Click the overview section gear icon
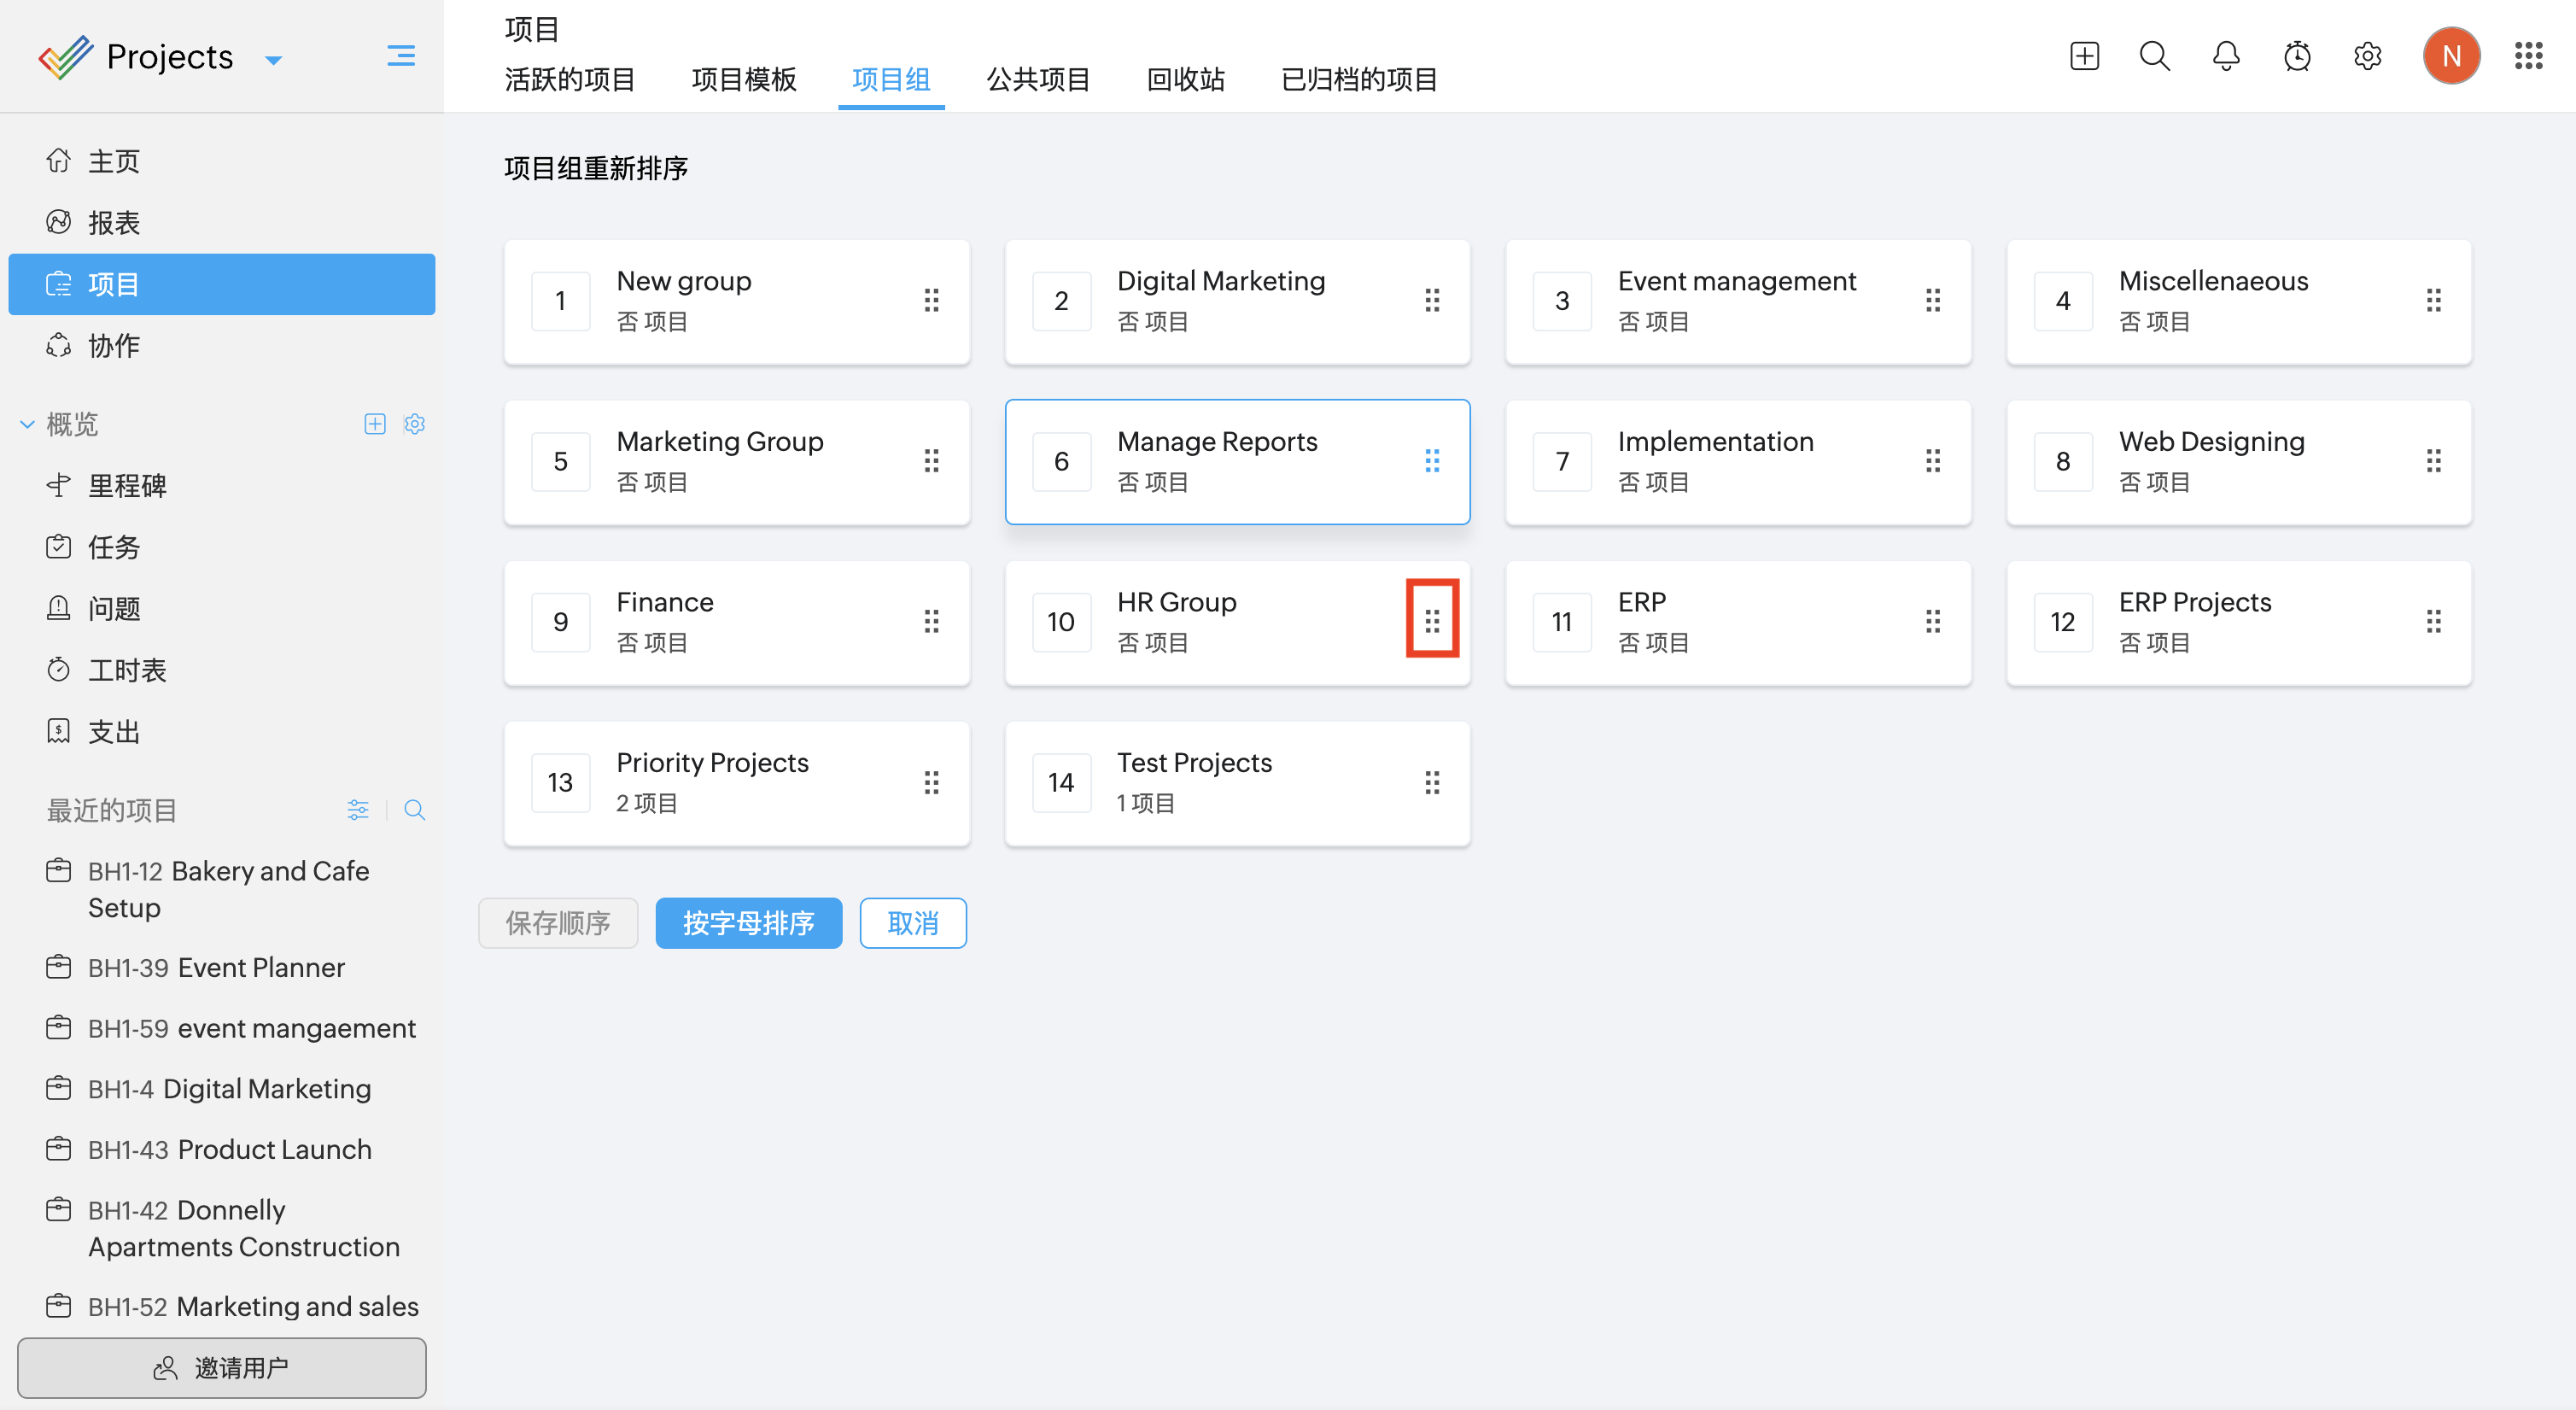Image resolution: width=2576 pixels, height=1410 pixels. [x=415, y=424]
